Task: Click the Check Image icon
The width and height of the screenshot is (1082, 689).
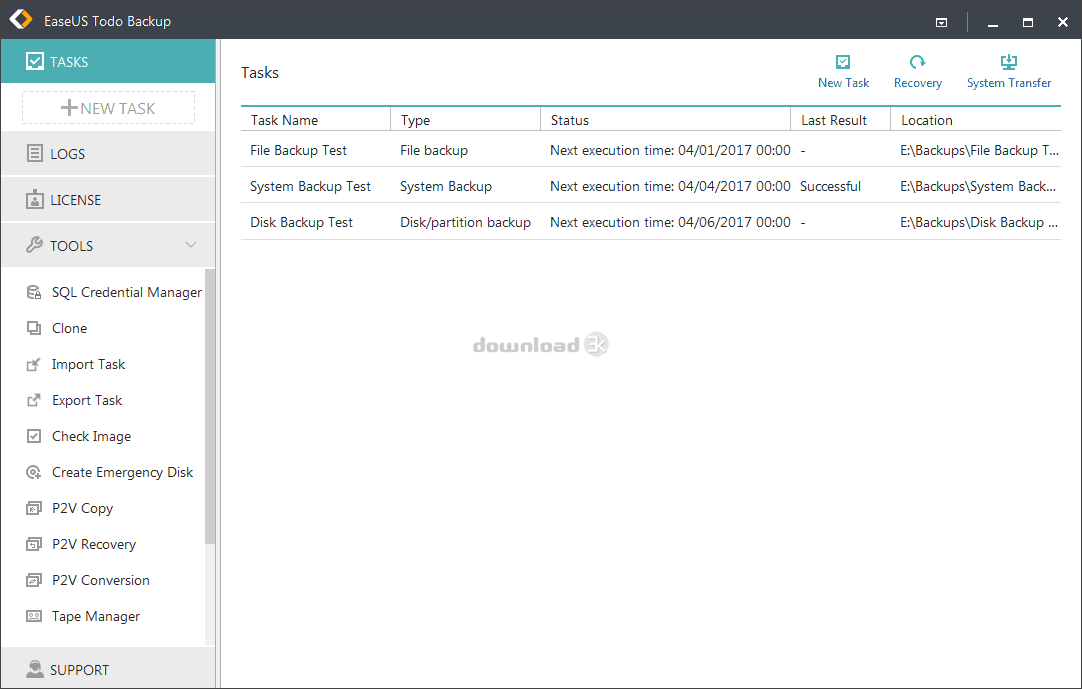Action: click(34, 436)
